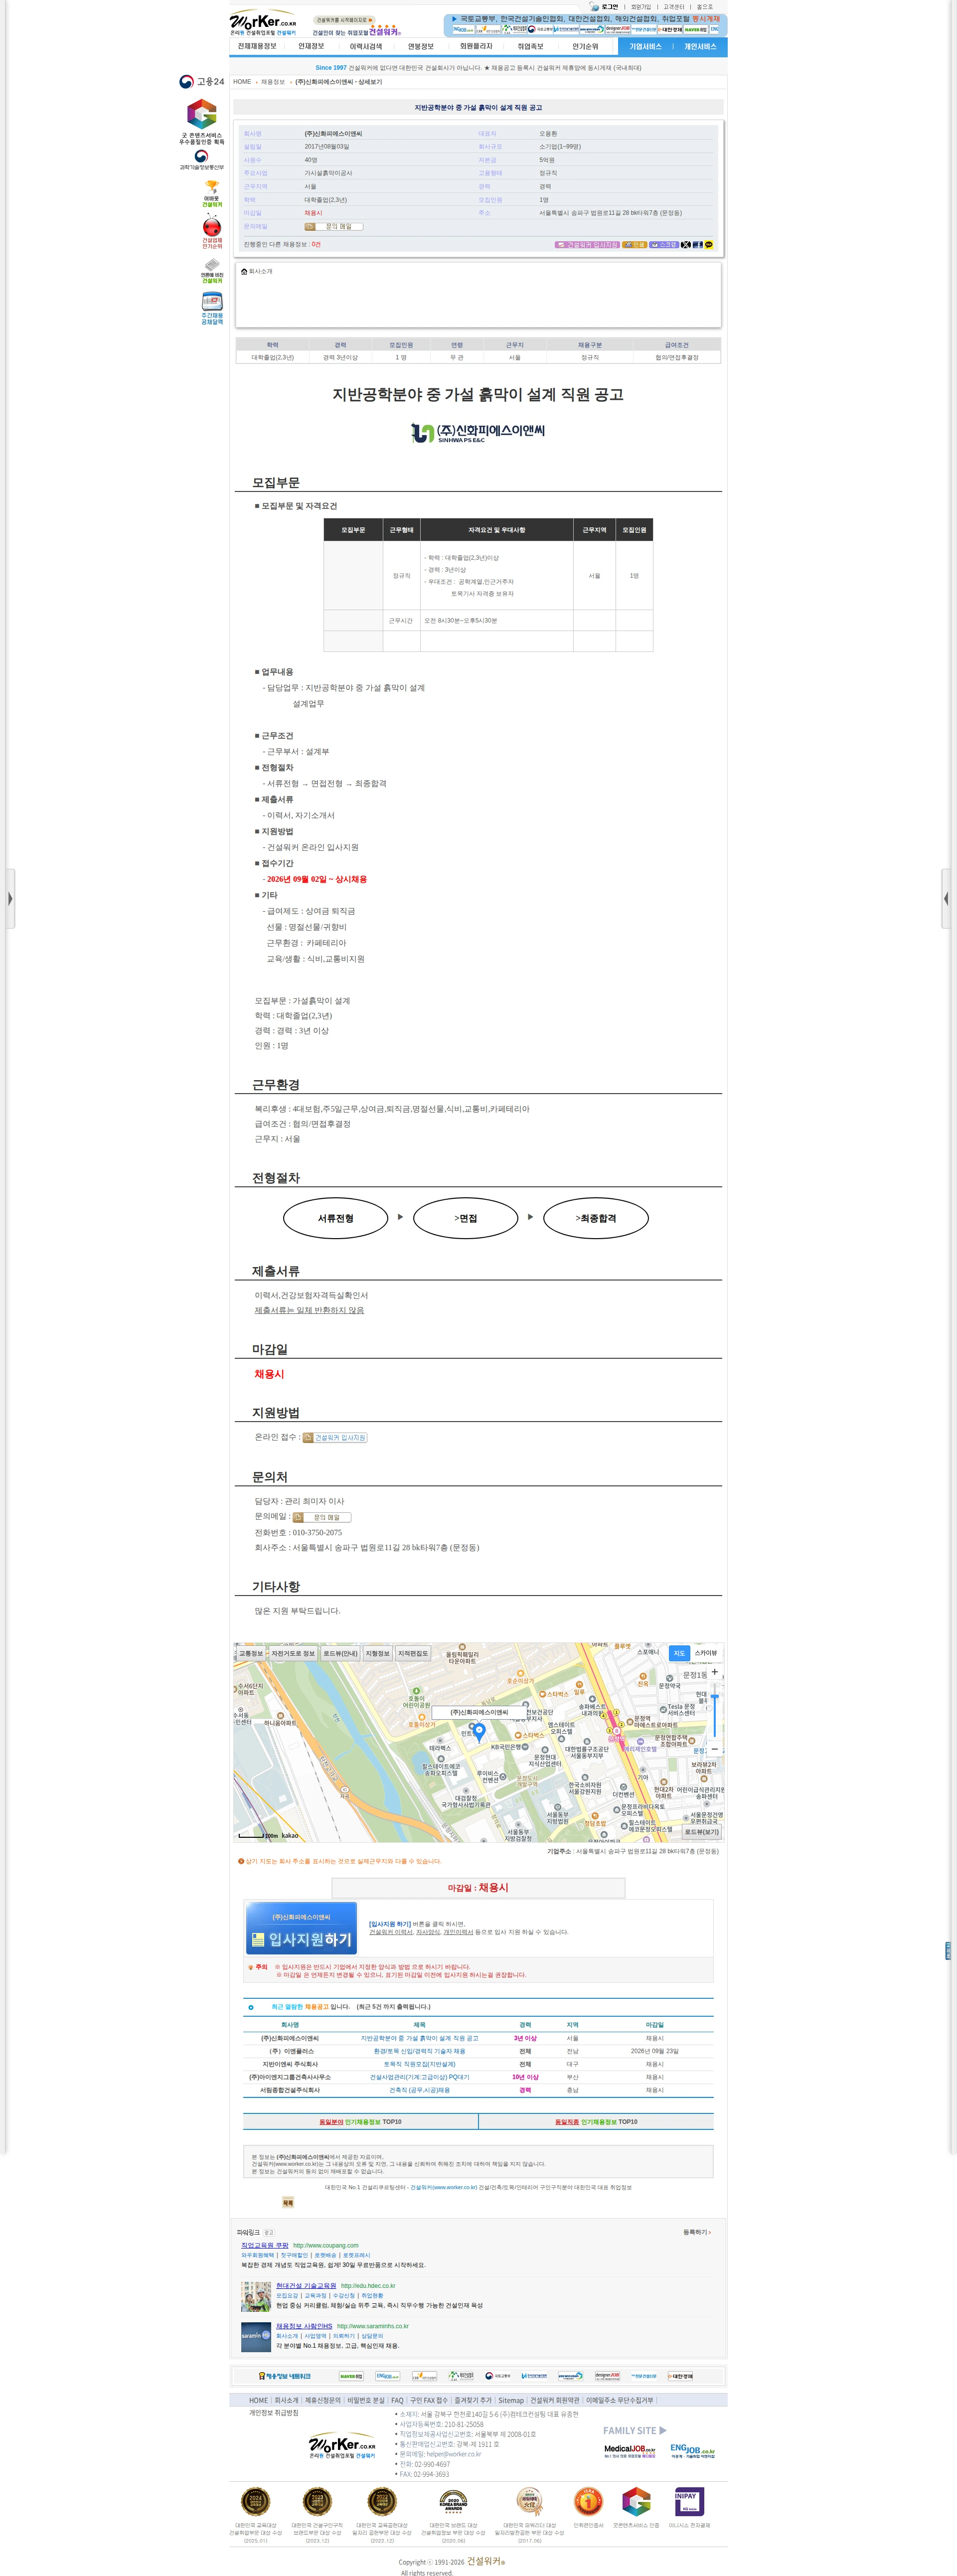Zoom out on the map with minus
Image resolution: width=957 pixels, height=2576 pixels.
(x=714, y=1749)
